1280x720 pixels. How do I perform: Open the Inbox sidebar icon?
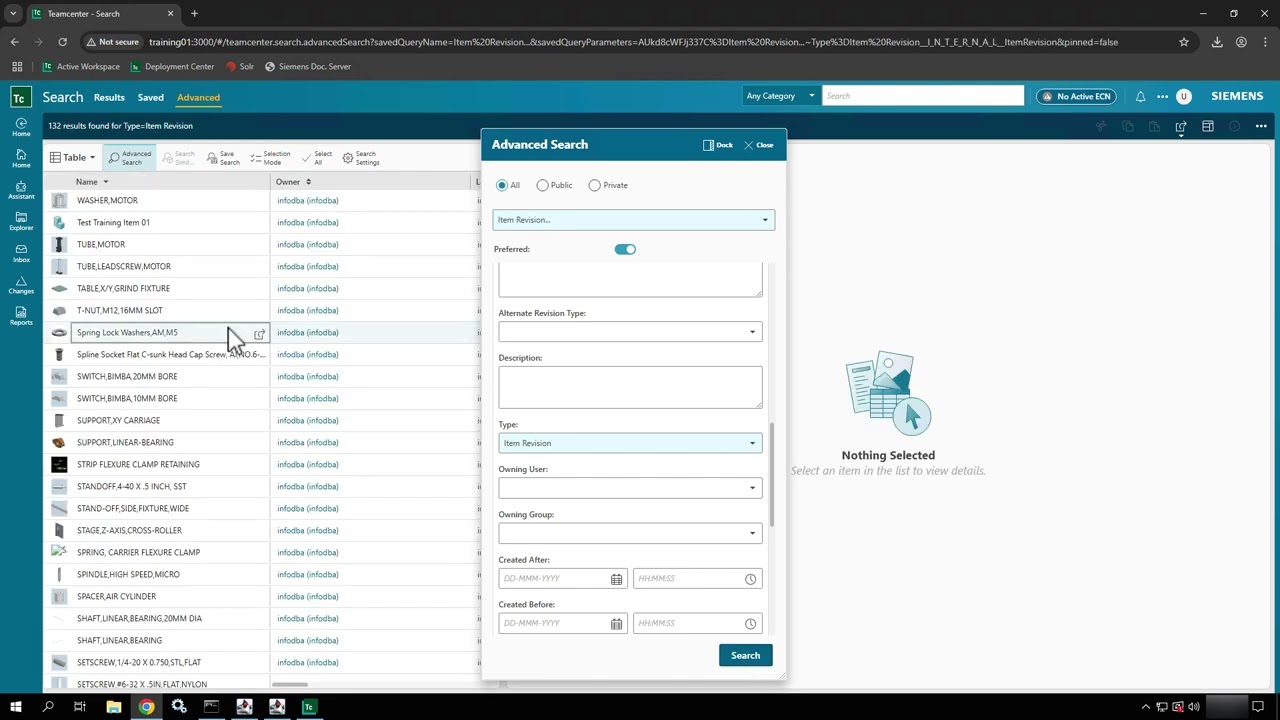pyautogui.click(x=21, y=253)
